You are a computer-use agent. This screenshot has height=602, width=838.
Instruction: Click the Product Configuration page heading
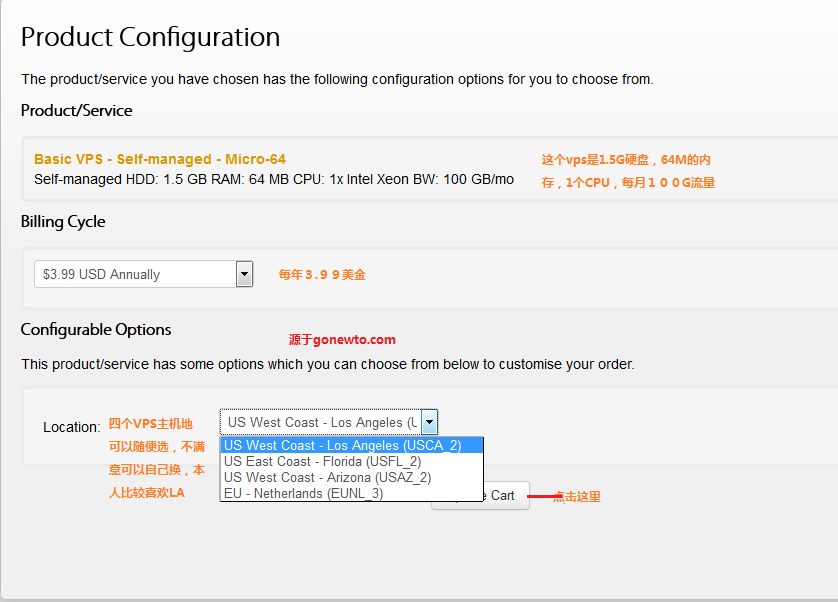pyautogui.click(x=150, y=38)
